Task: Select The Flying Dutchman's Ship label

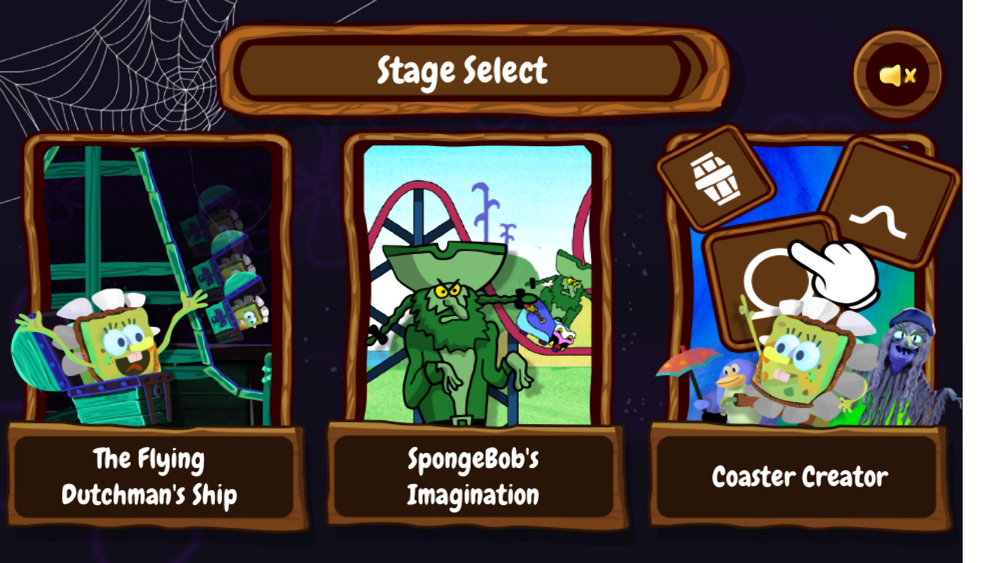Action: click(x=149, y=476)
